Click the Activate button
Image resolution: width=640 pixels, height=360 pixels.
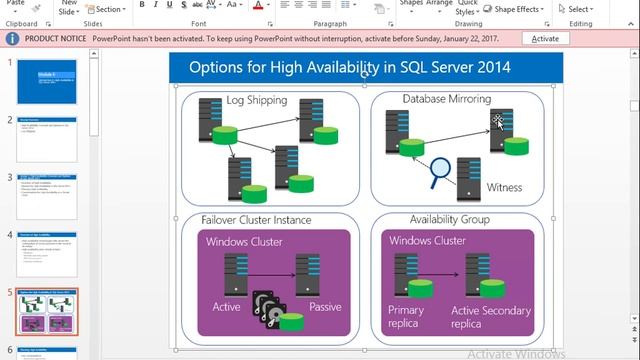545,39
